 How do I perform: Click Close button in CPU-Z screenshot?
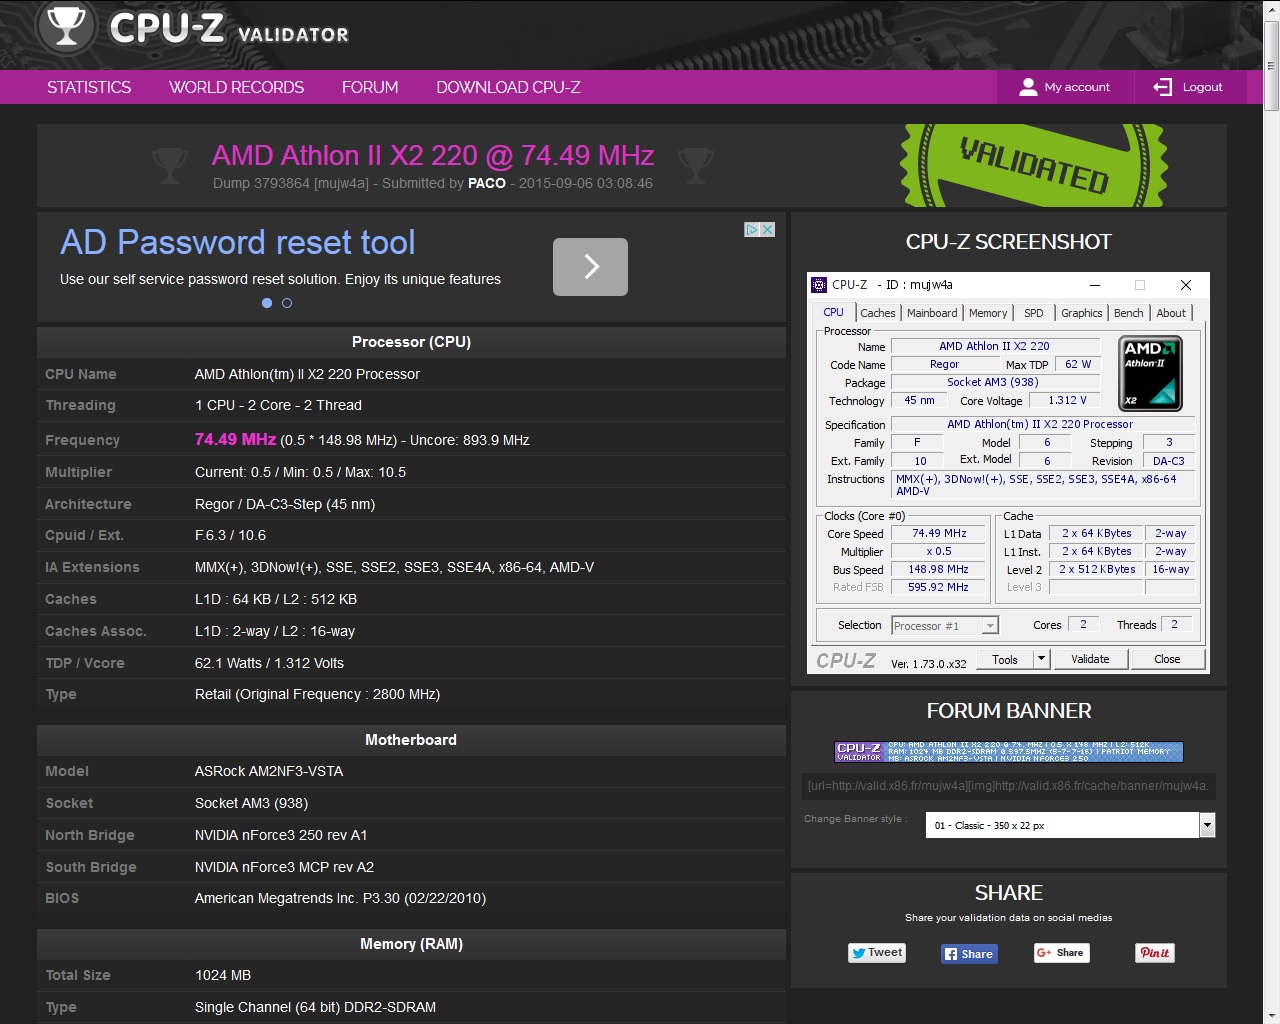pos(1167,659)
